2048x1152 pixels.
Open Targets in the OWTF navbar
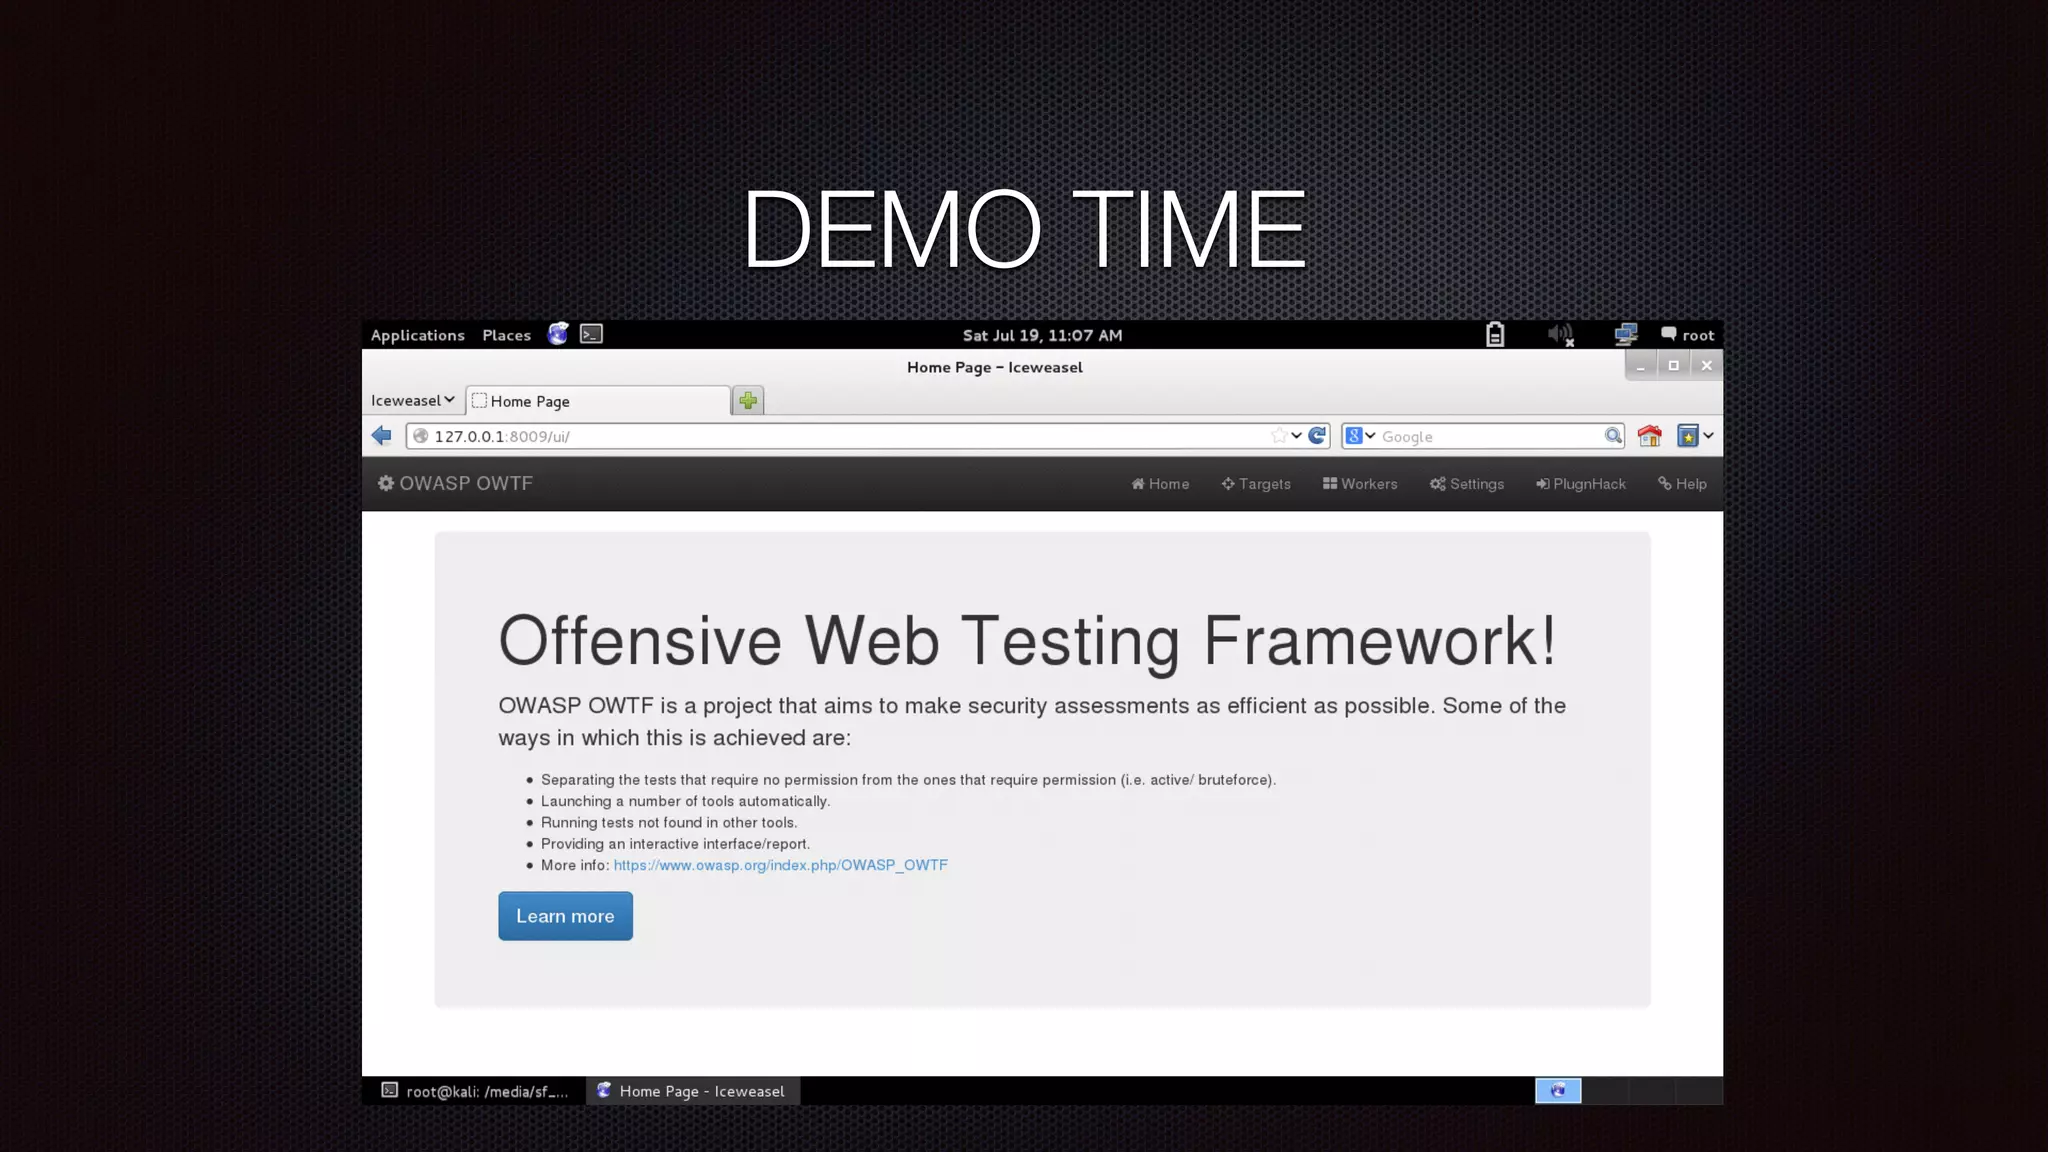tap(1256, 484)
